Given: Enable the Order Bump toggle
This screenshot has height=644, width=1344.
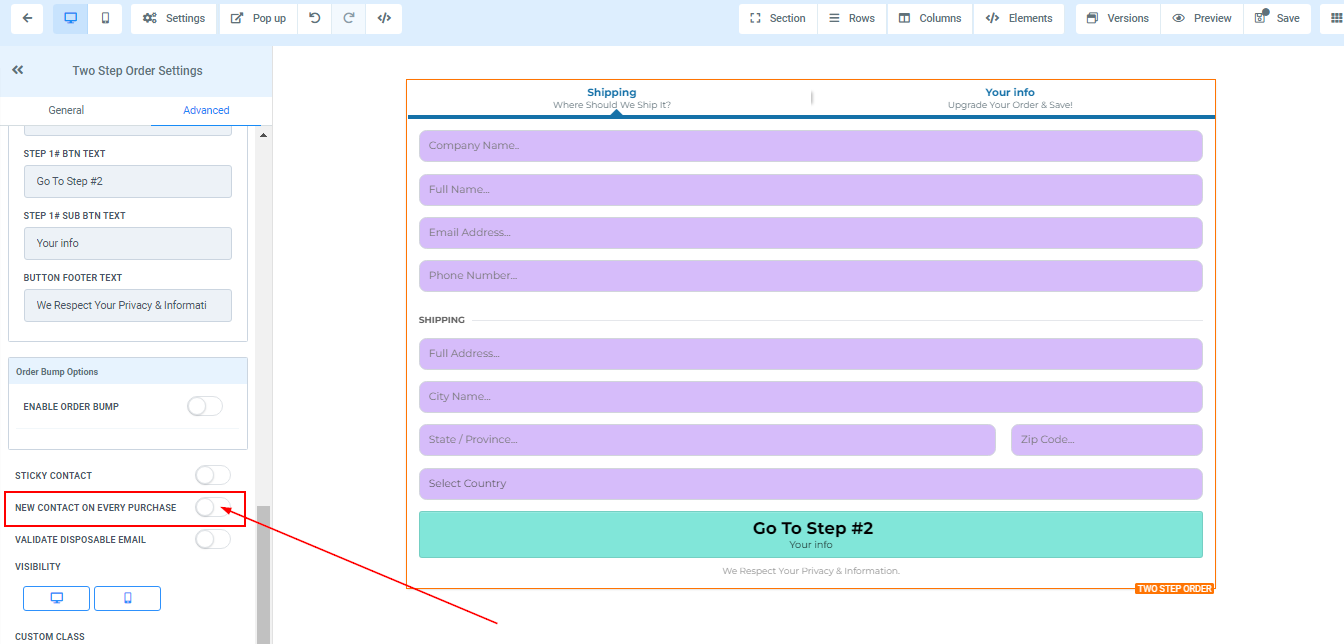Looking at the screenshot, I should coord(205,406).
